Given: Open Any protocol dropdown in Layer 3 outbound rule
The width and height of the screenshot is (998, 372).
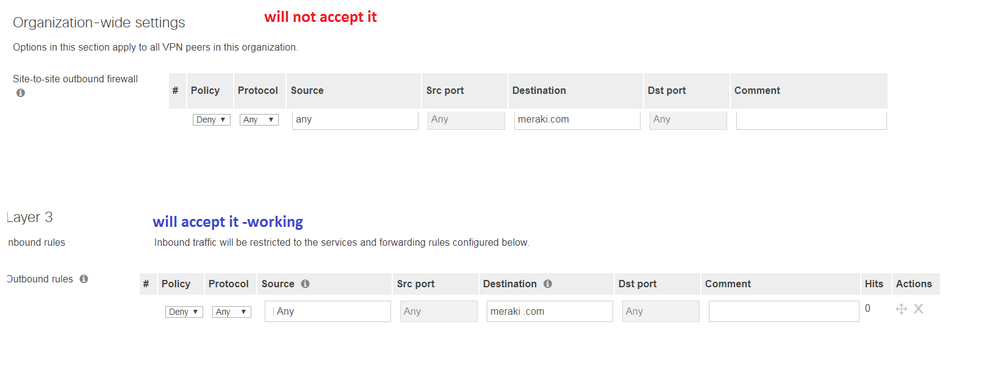Looking at the screenshot, I should pyautogui.click(x=232, y=312).
